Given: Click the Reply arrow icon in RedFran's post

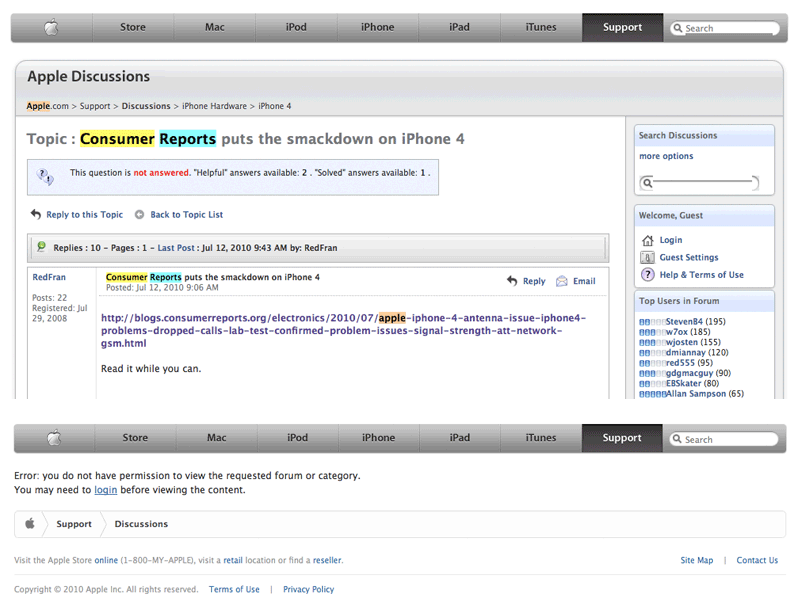Looking at the screenshot, I should 512,281.
